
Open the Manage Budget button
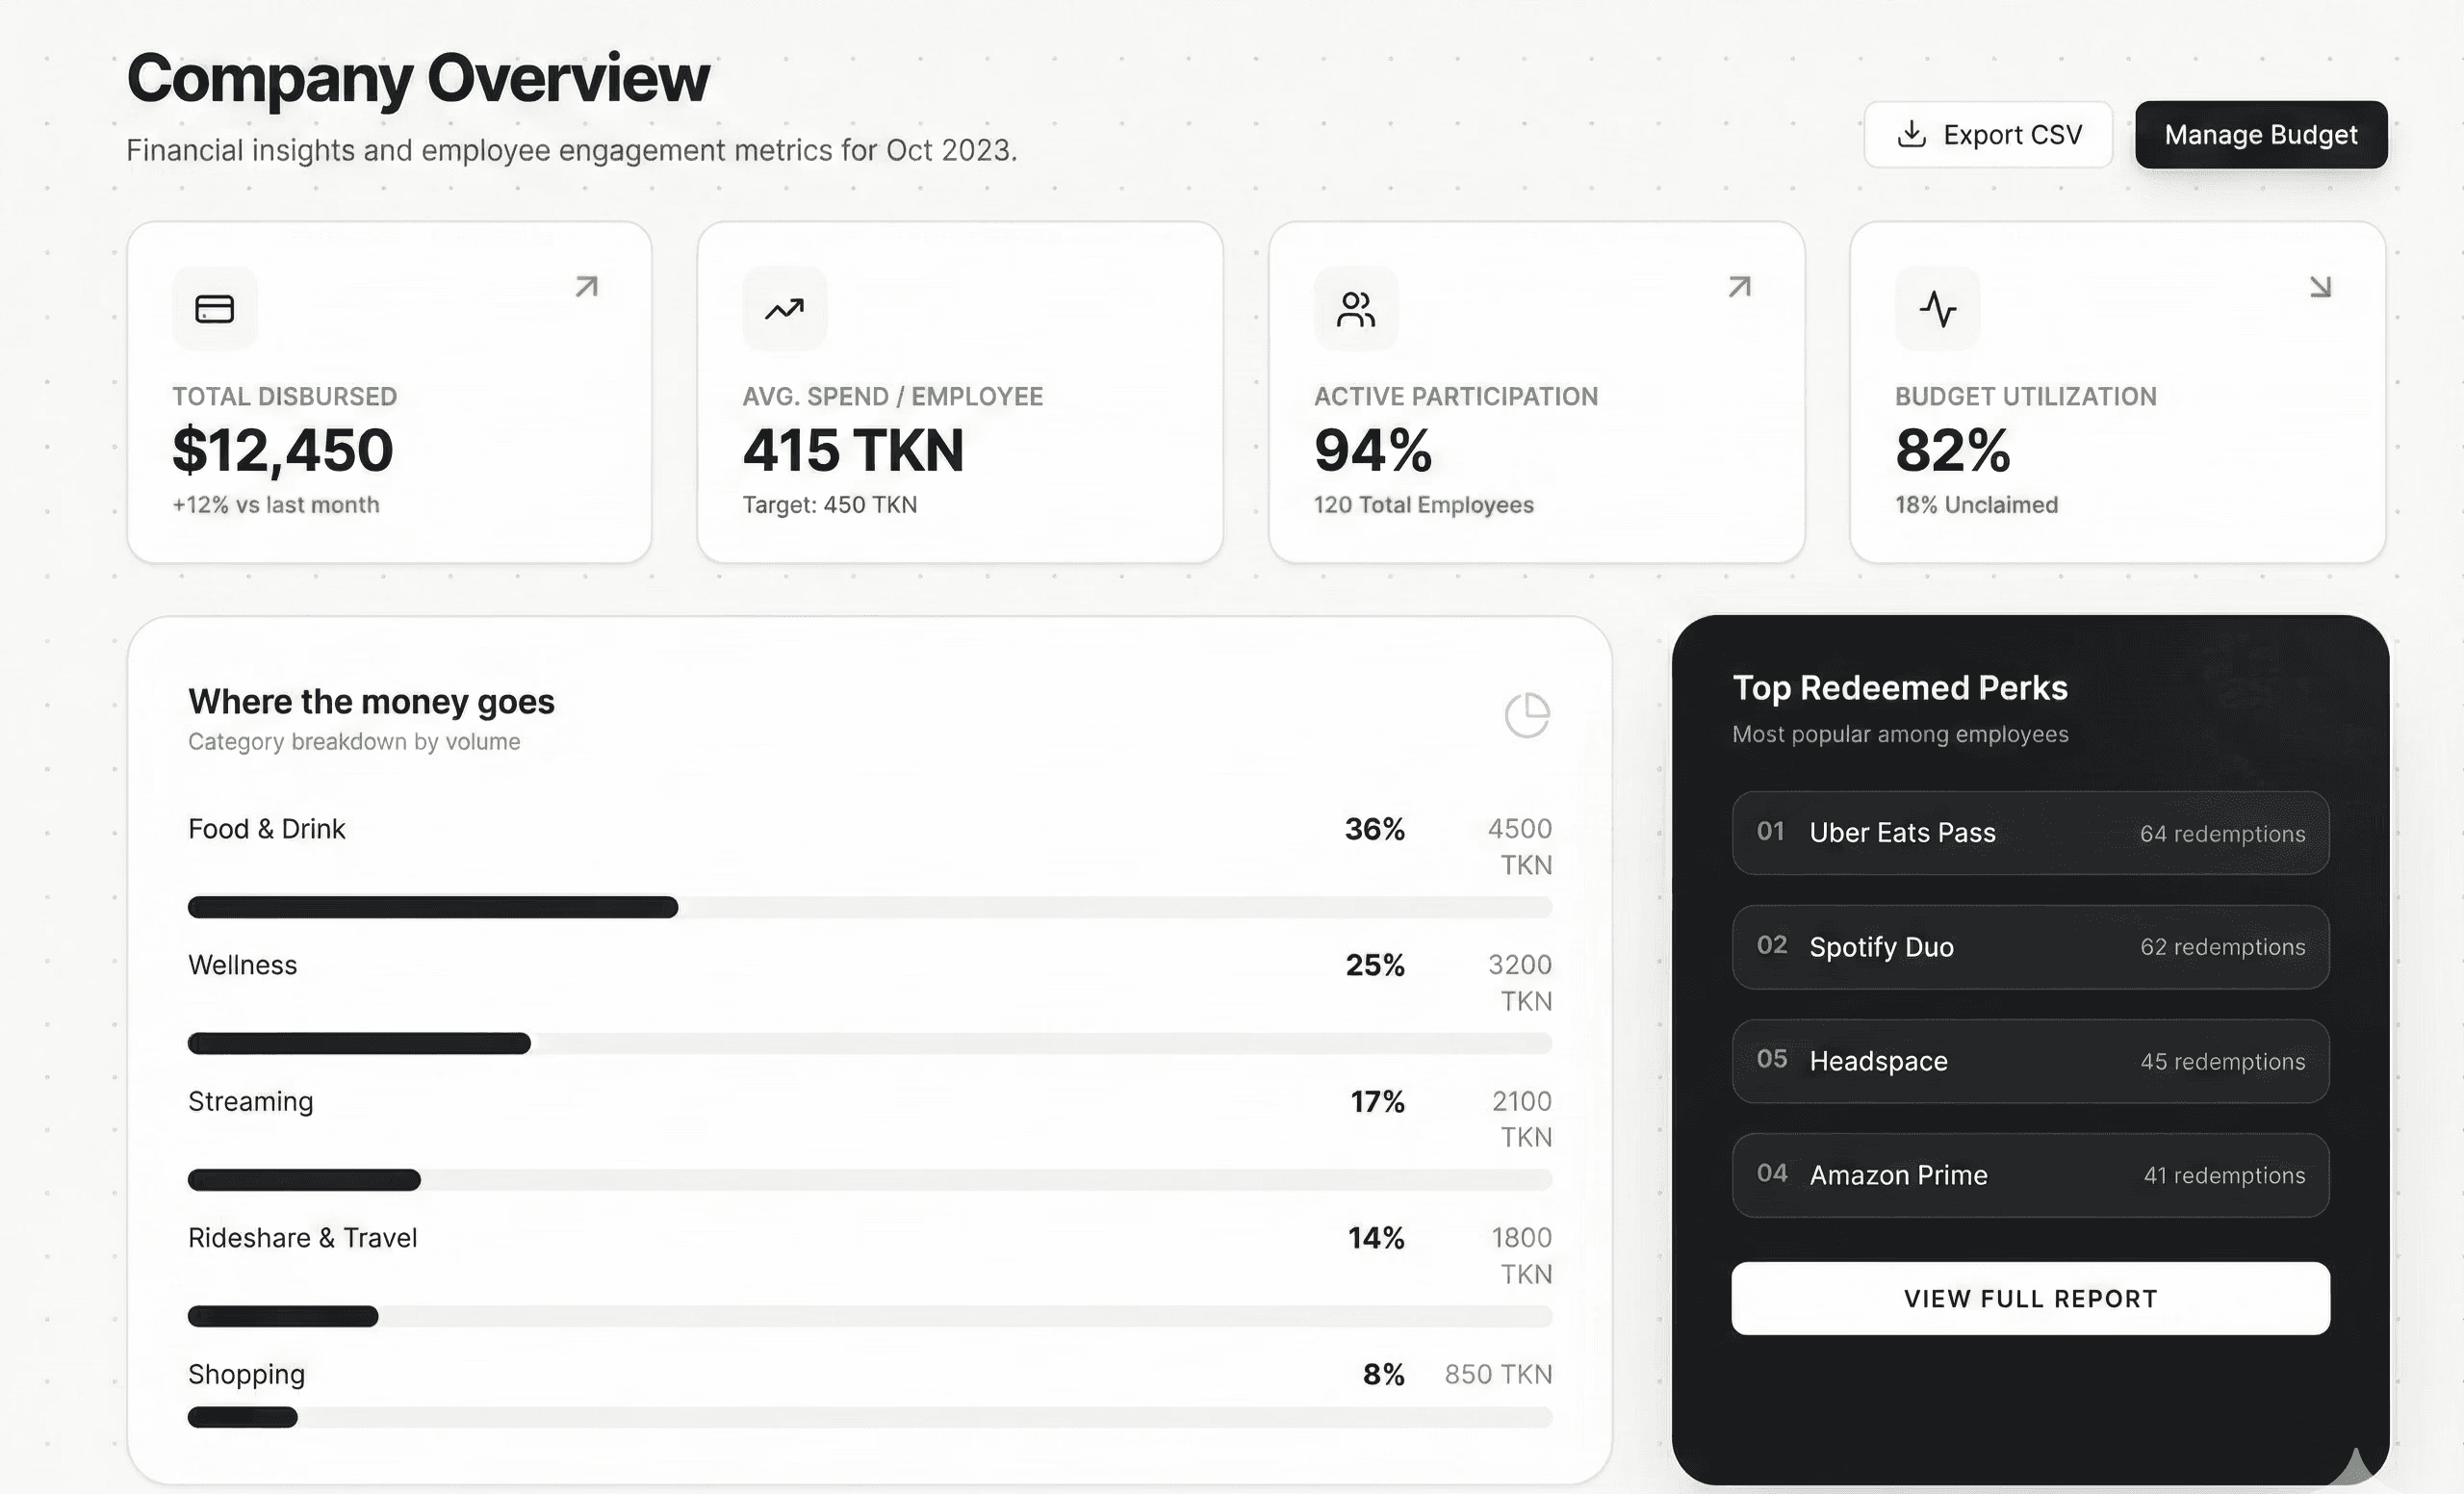(2261, 134)
